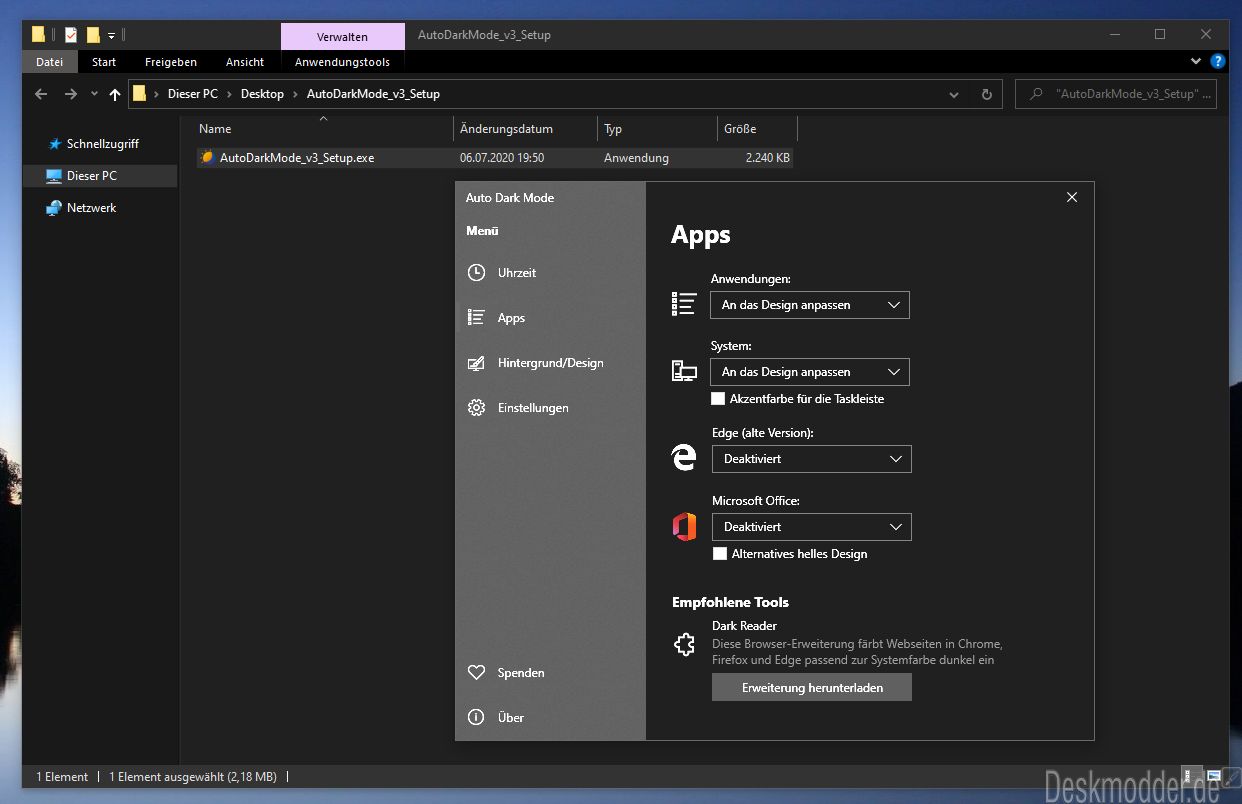The height and width of the screenshot is (804, 1242).
Task: Open Hintergrund/Design picture icon
Action: (477, 363)
